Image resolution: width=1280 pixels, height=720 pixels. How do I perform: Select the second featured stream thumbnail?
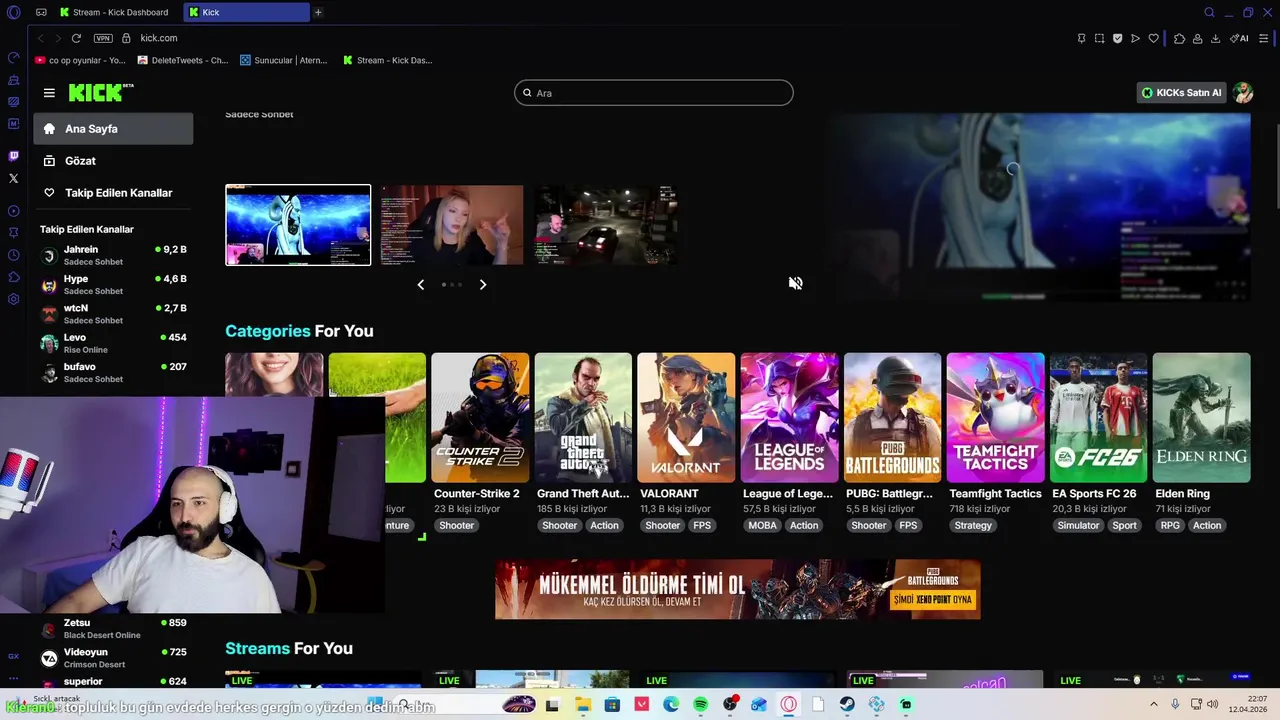[x=451, y=225]
